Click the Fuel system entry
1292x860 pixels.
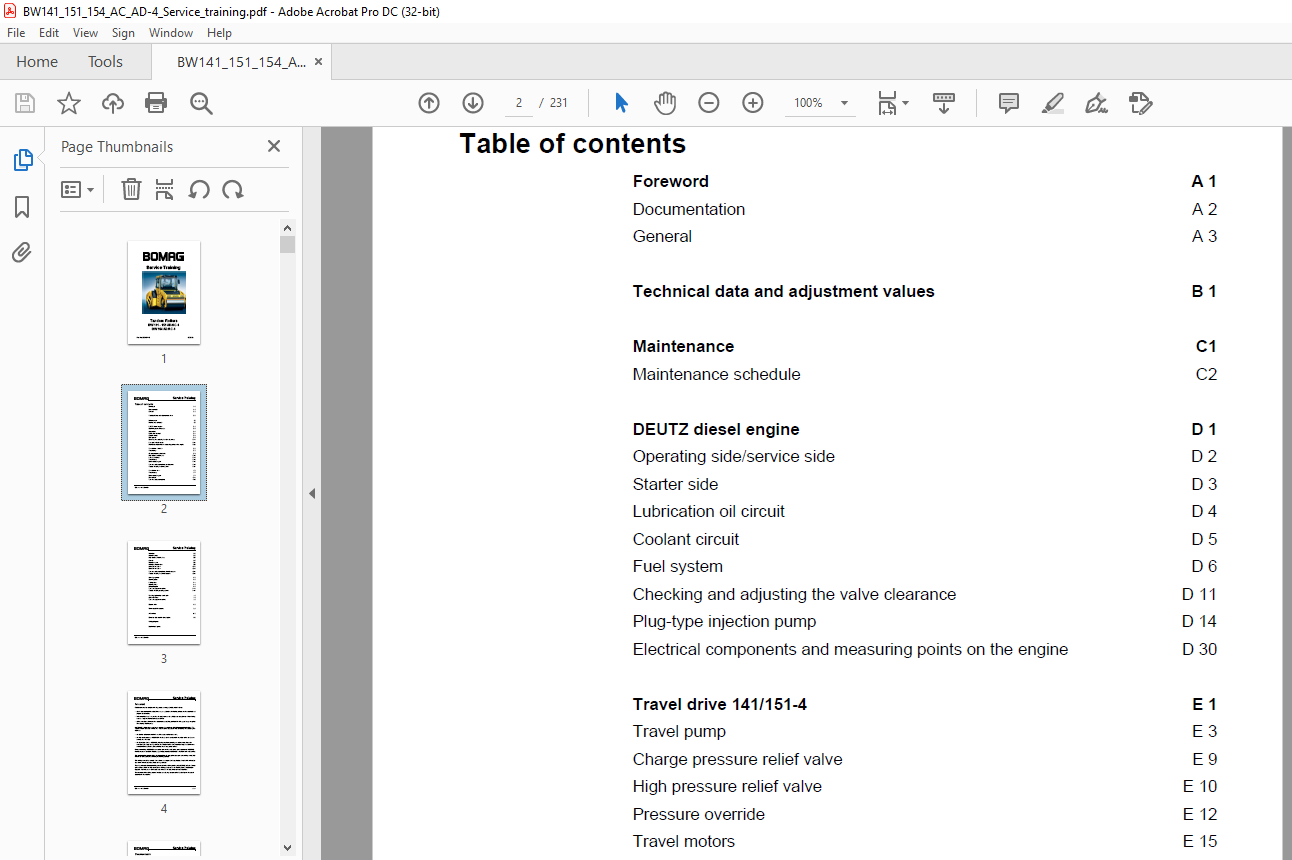click(x=678, y=566)
